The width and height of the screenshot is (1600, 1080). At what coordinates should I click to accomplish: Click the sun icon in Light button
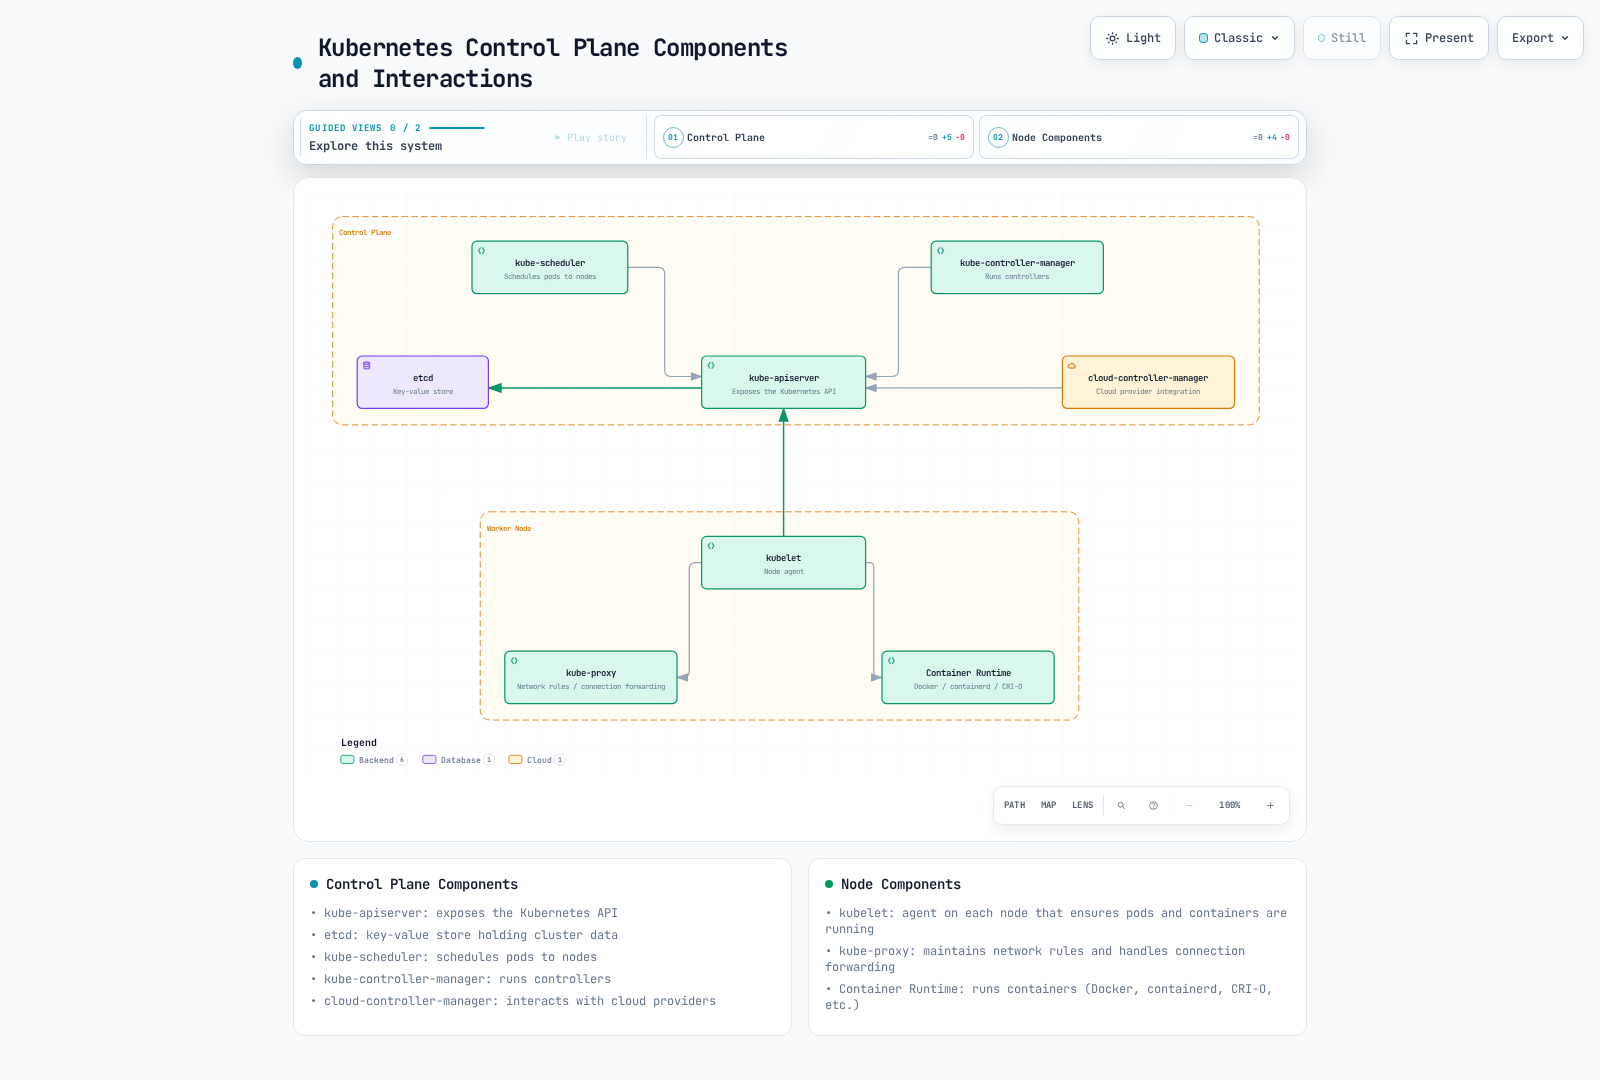[1112, 38]
